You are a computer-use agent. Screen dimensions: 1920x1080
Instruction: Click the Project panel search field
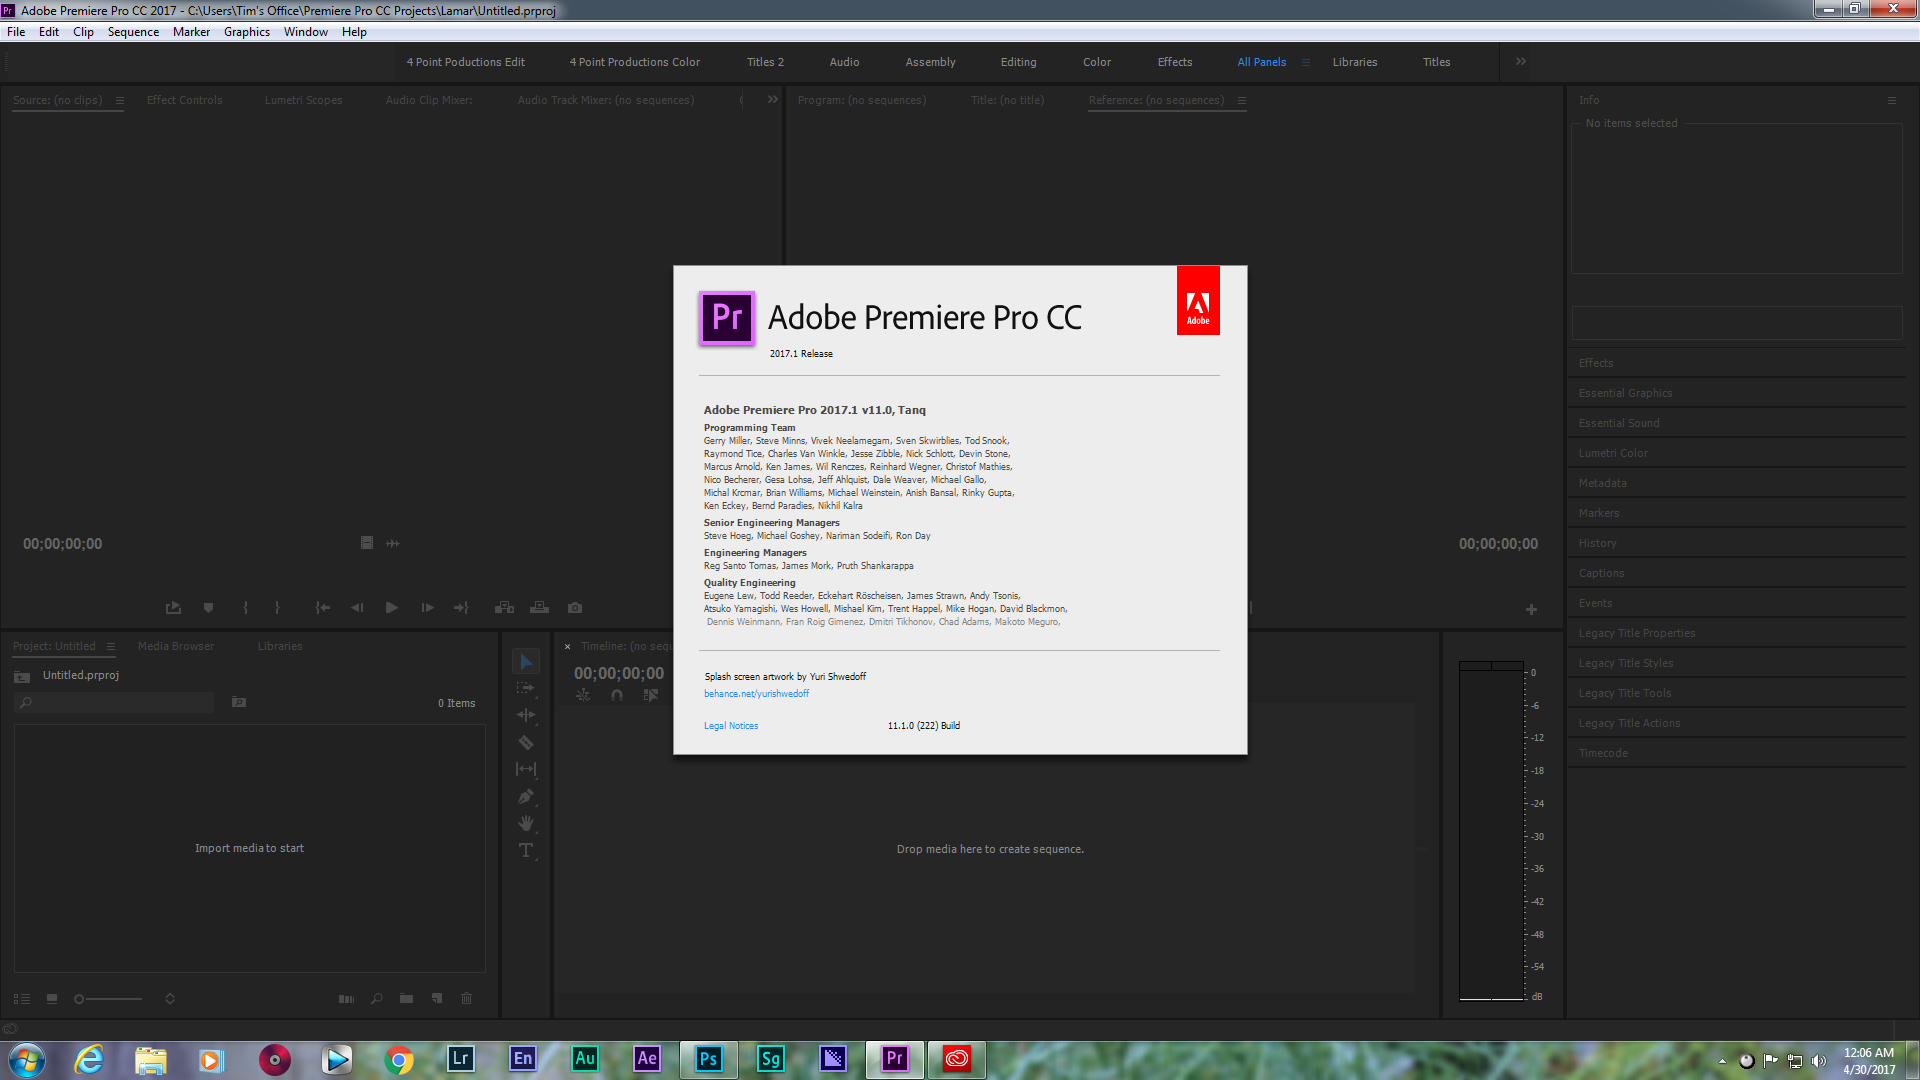(x=115, y=702)
